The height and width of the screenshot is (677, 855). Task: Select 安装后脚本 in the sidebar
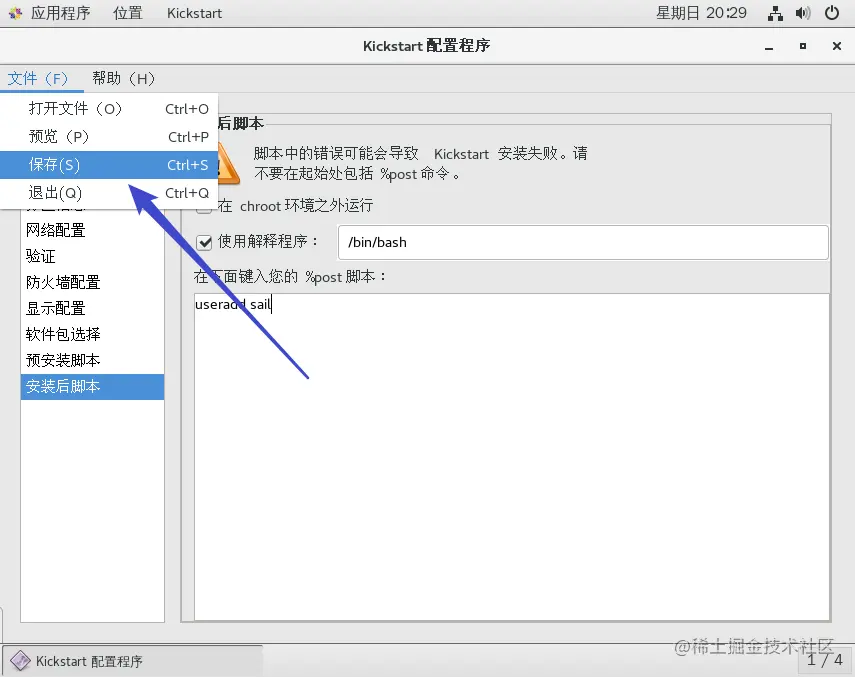(x=92, y=386)
